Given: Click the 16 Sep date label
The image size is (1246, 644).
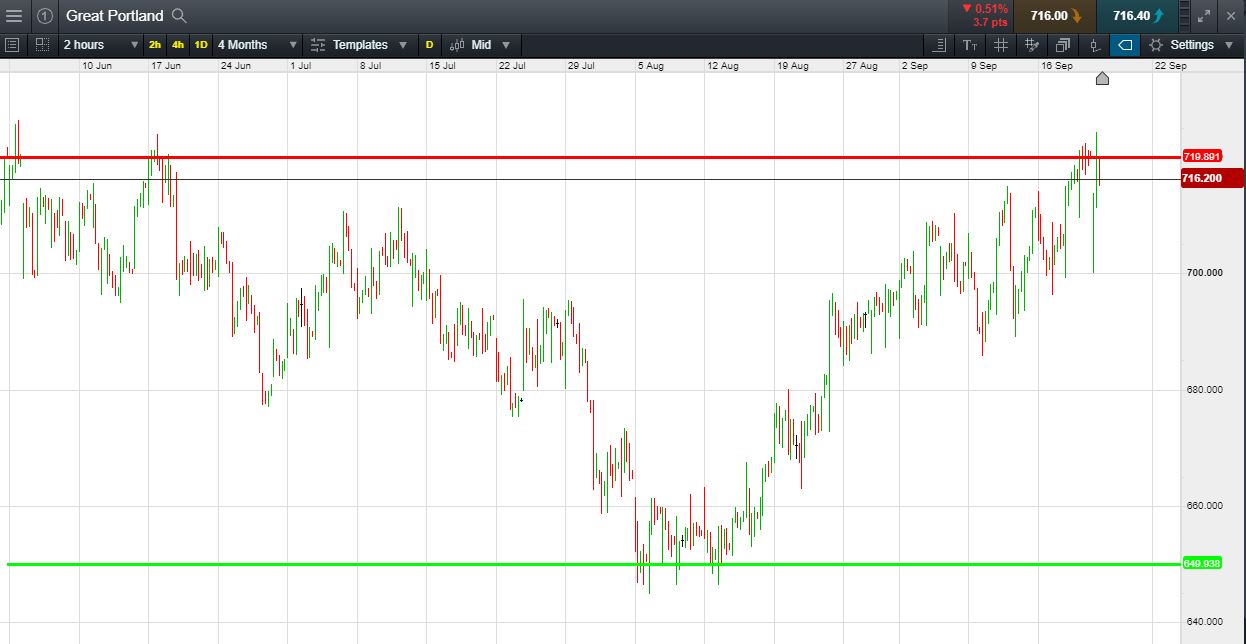Looking at the screenshot, I should [1058, 65].
